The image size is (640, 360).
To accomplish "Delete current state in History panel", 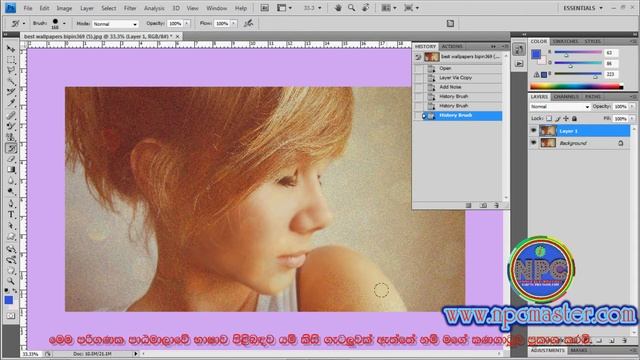I will pos(496,205).
